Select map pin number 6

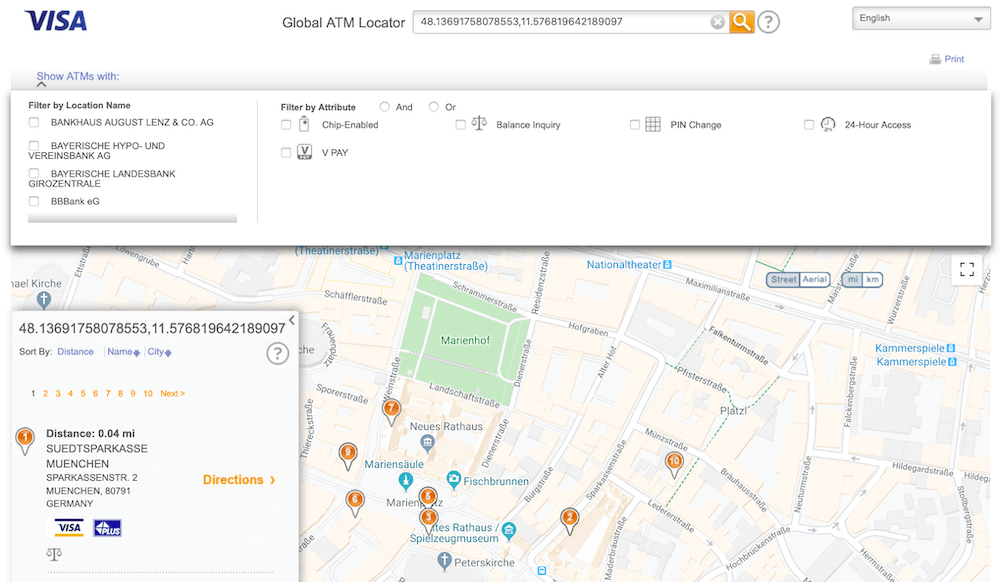coord(355,504)
